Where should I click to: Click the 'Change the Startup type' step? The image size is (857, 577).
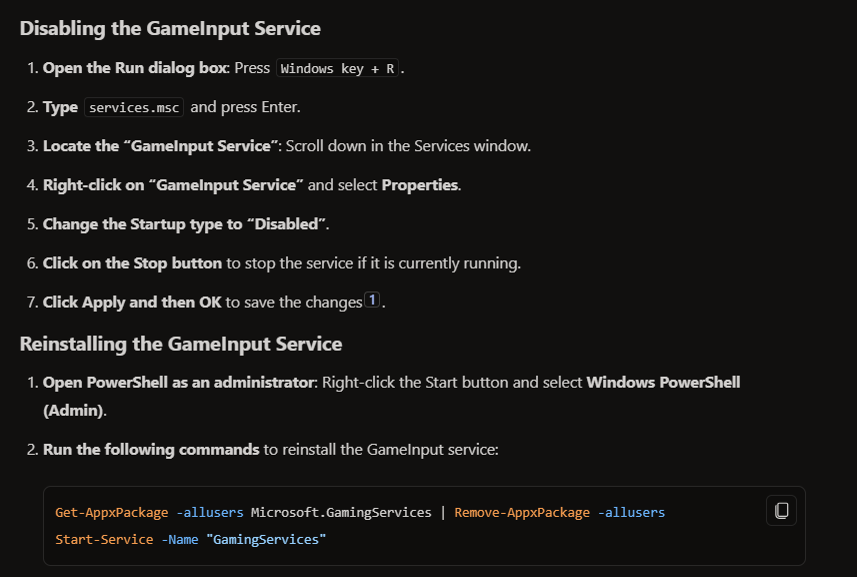(x=185, y=225)
